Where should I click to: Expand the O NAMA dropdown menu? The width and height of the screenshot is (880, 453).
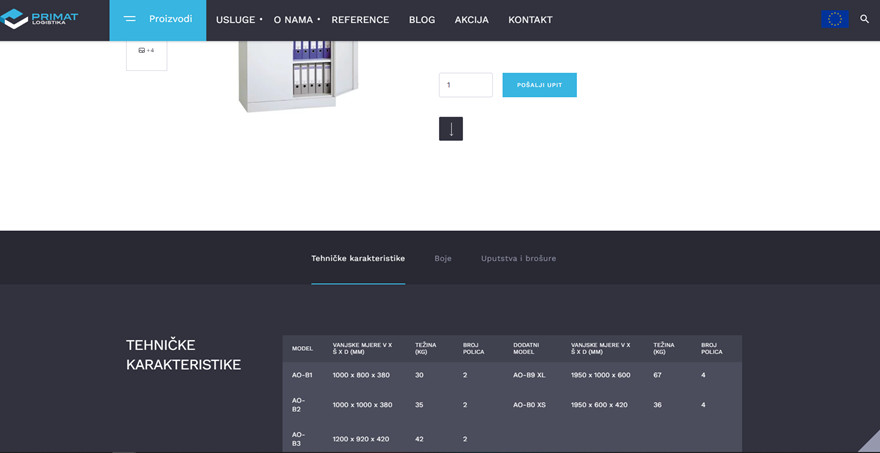295,20
